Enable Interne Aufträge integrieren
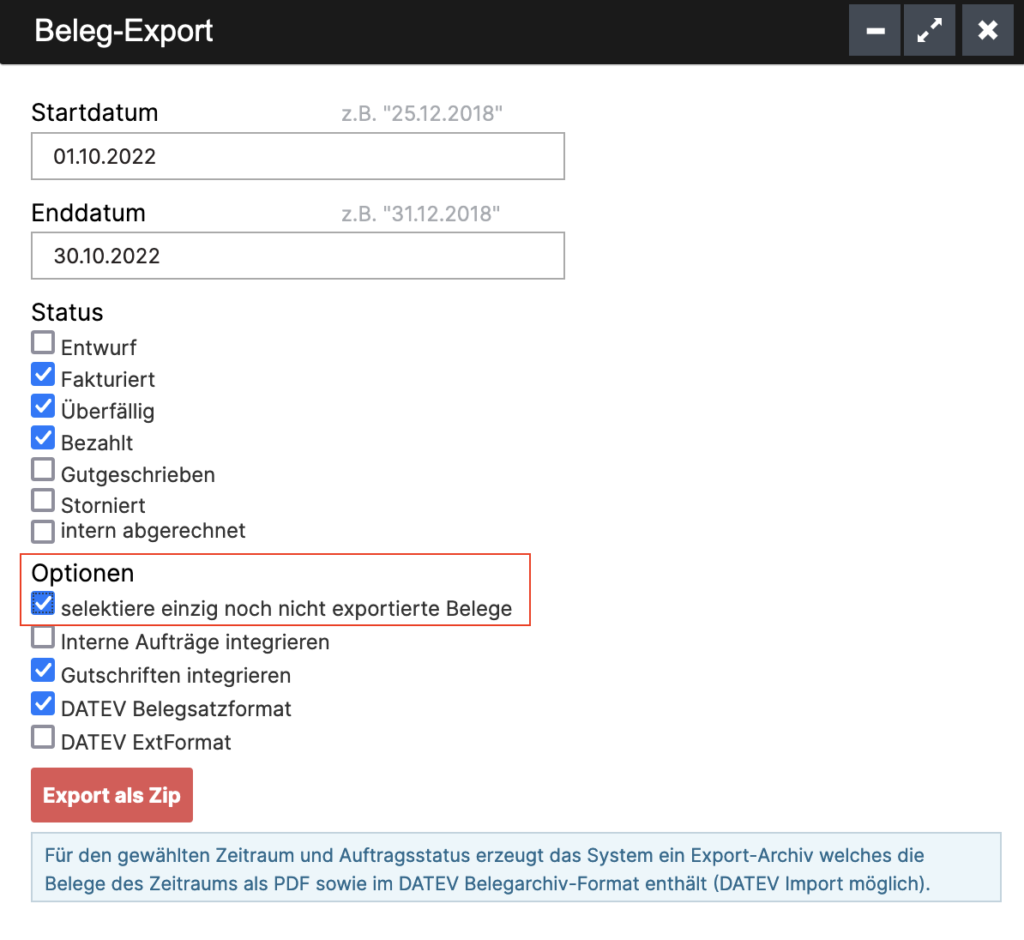The height and width of the screenshot is (940, 1024). [x=42, y=637]
